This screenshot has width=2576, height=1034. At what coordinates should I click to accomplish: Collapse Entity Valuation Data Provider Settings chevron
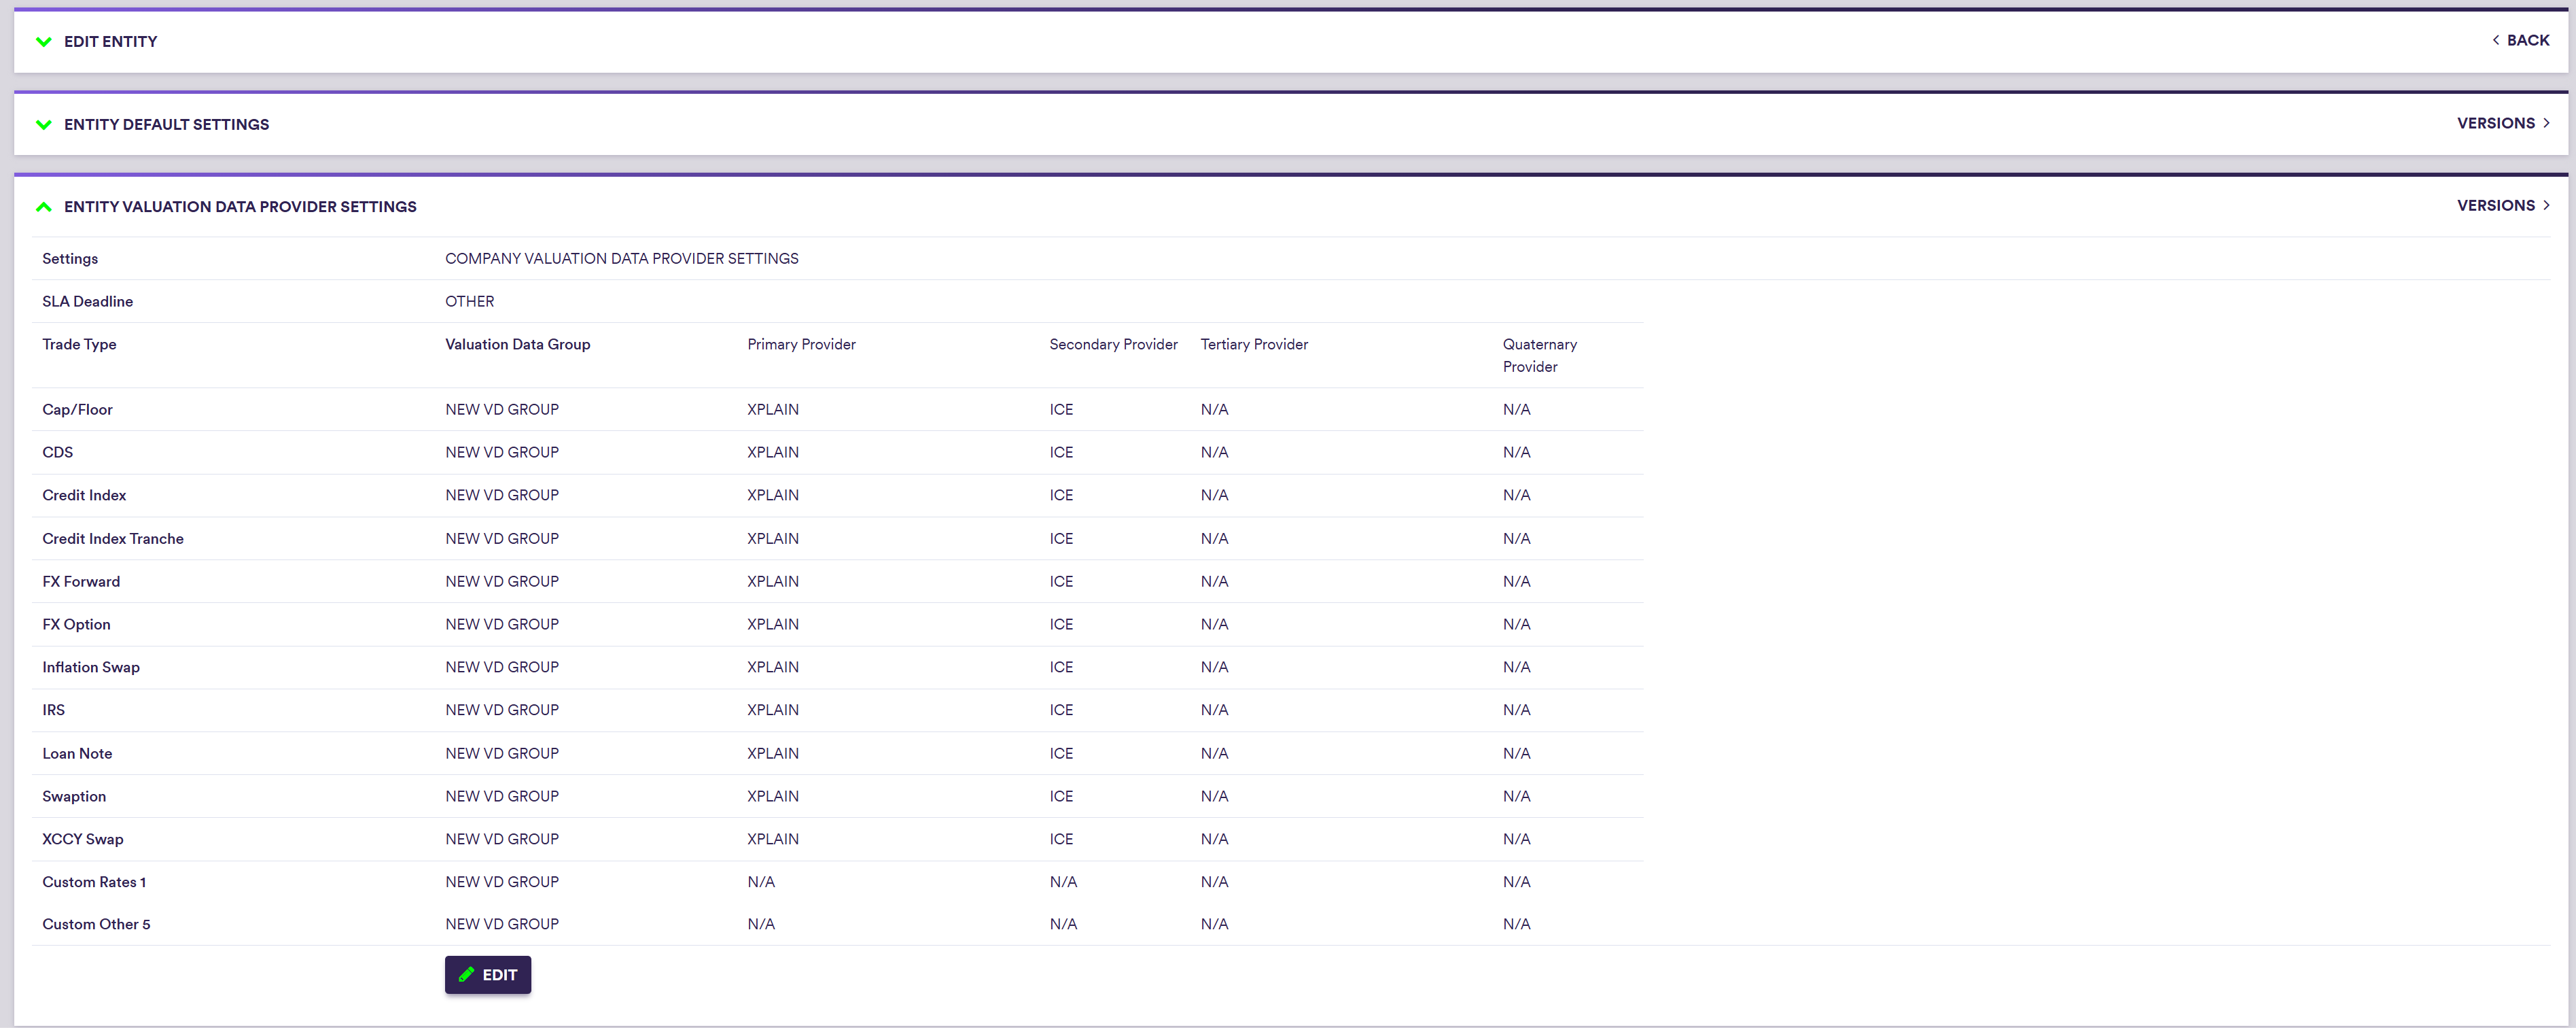[x=43, y=207]
